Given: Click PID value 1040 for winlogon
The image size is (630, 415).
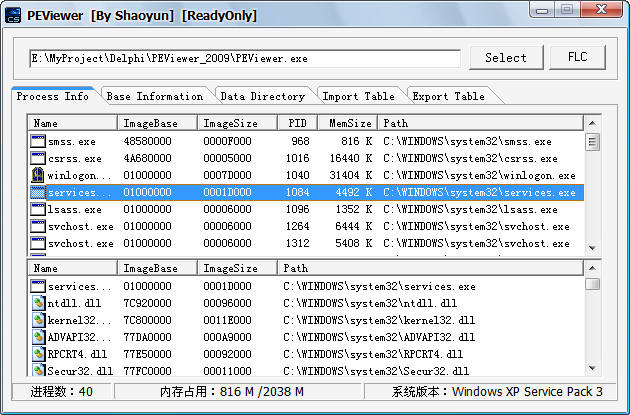Looking at the screenshot, I should 298,175.
